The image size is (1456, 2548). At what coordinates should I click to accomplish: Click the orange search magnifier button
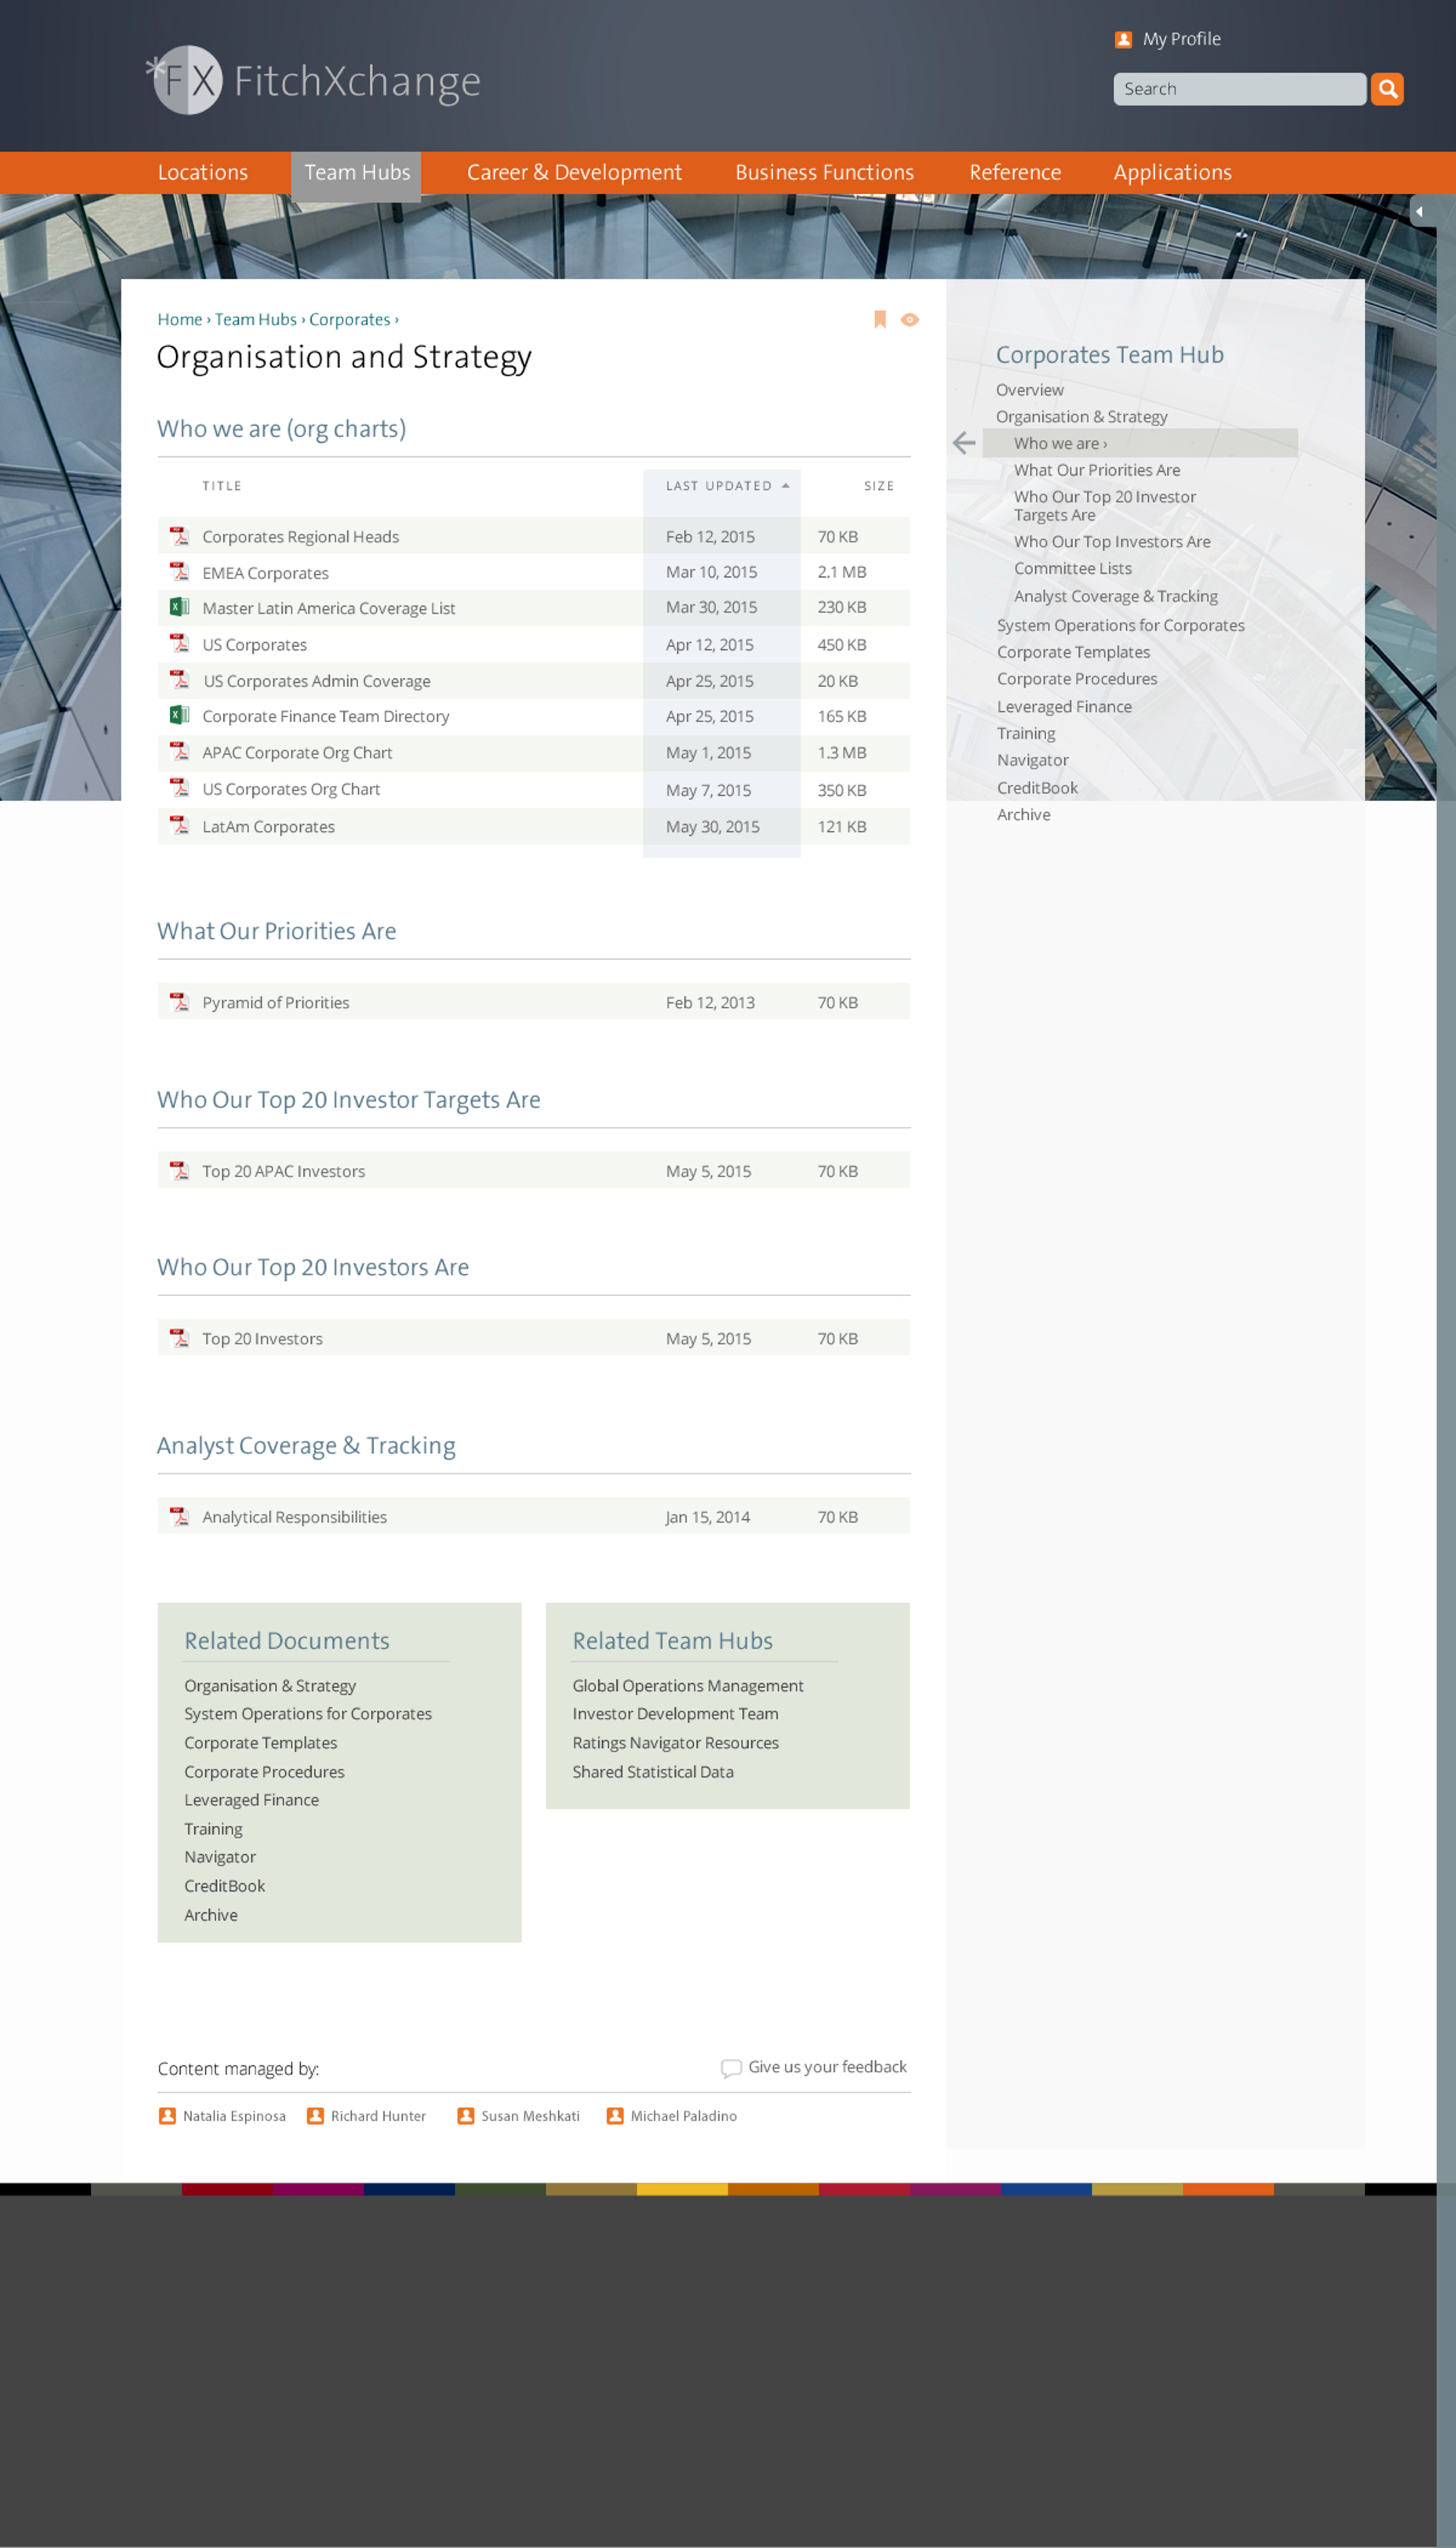click(1387, 89)
